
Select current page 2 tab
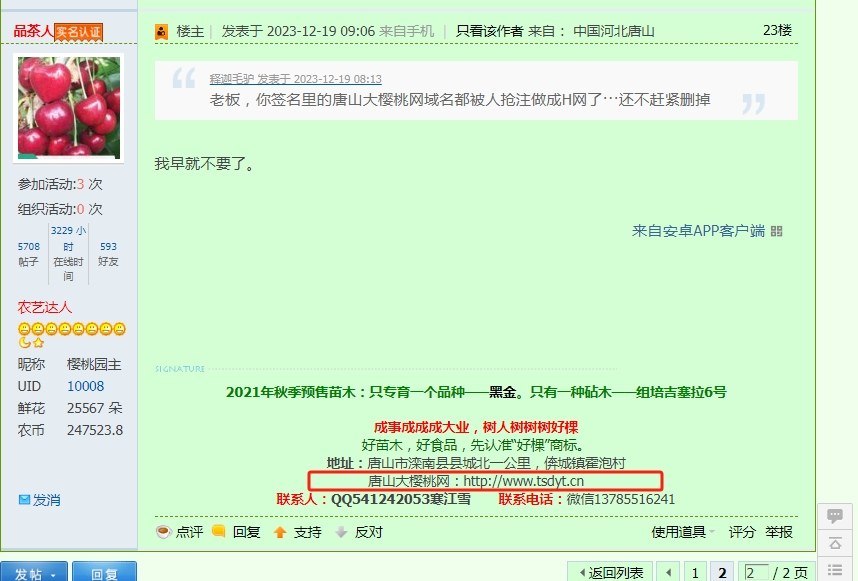click(722, 573)
